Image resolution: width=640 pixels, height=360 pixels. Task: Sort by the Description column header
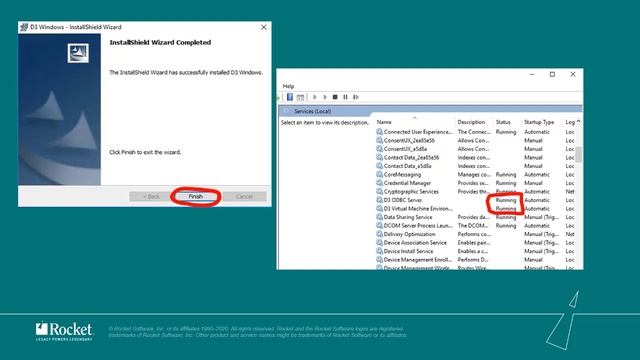click(x=471, y=122)
